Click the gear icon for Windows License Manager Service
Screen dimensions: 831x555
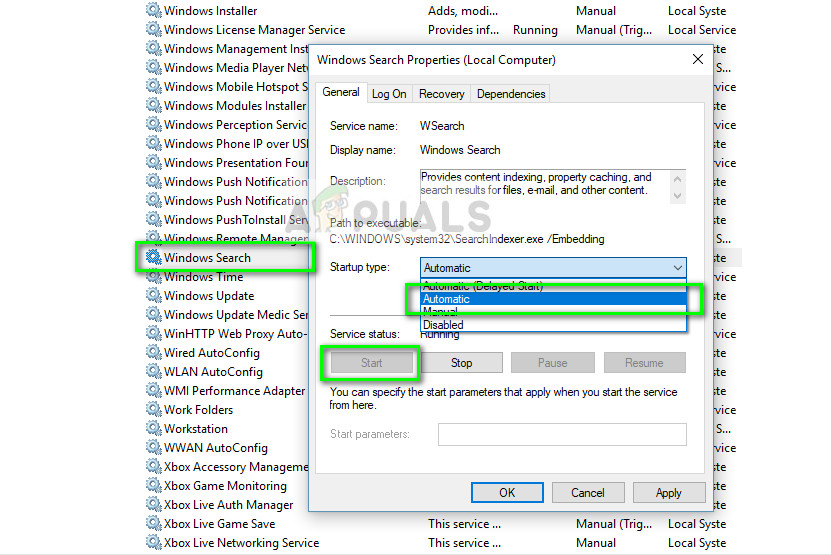pos(154,29)
